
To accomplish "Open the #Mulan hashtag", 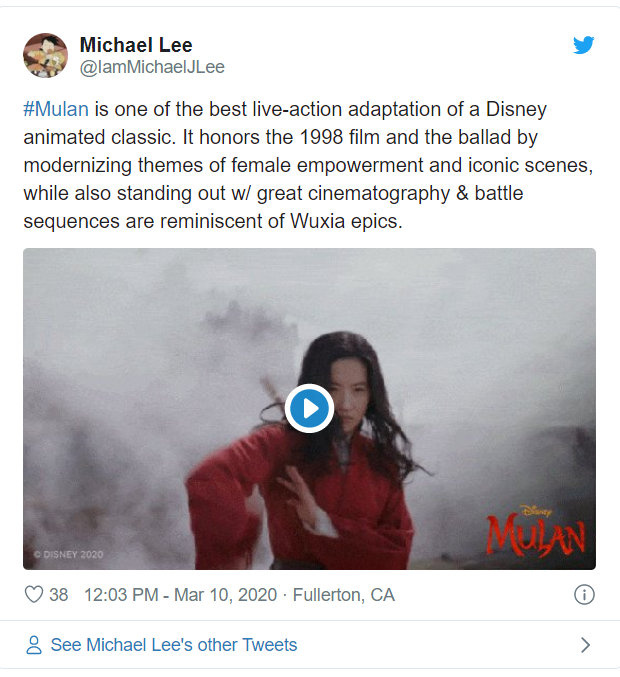I will [56, 109].
